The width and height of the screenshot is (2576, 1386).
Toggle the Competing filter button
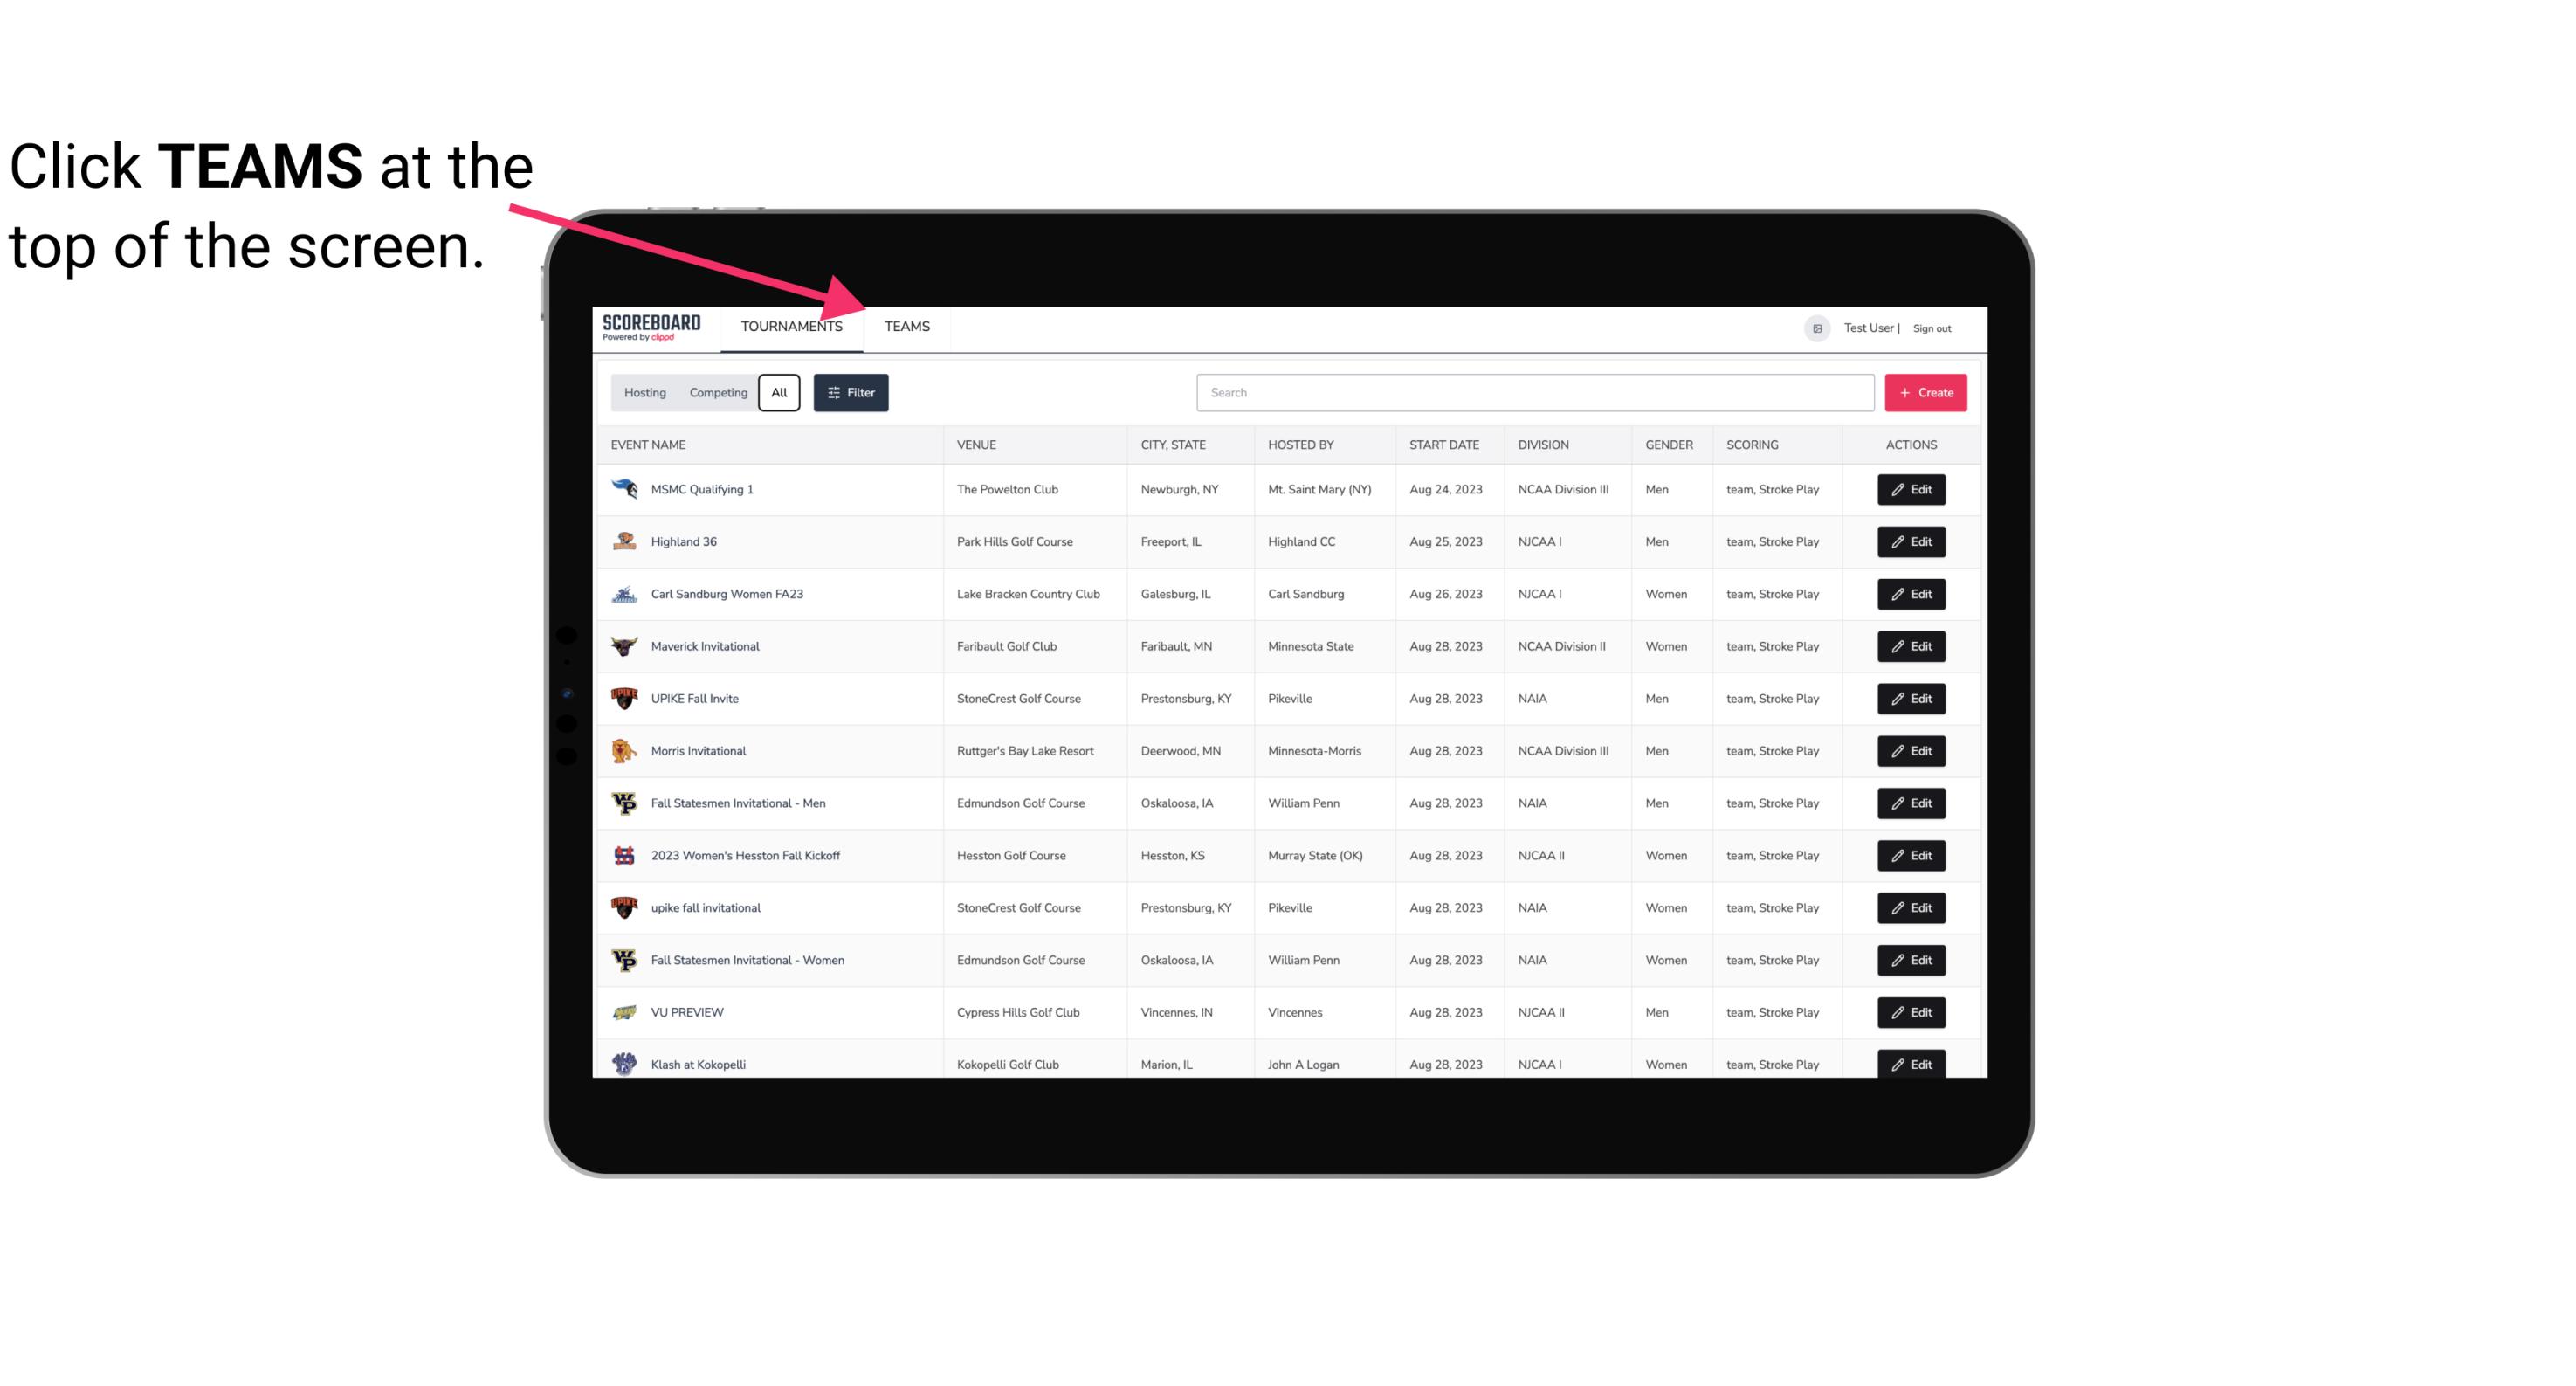click(x=715, y=393)
